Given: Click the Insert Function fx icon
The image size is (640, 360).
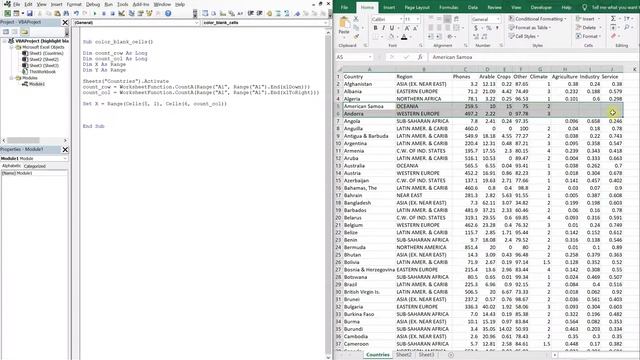Looking at the screenshot, I should (420, 57).
